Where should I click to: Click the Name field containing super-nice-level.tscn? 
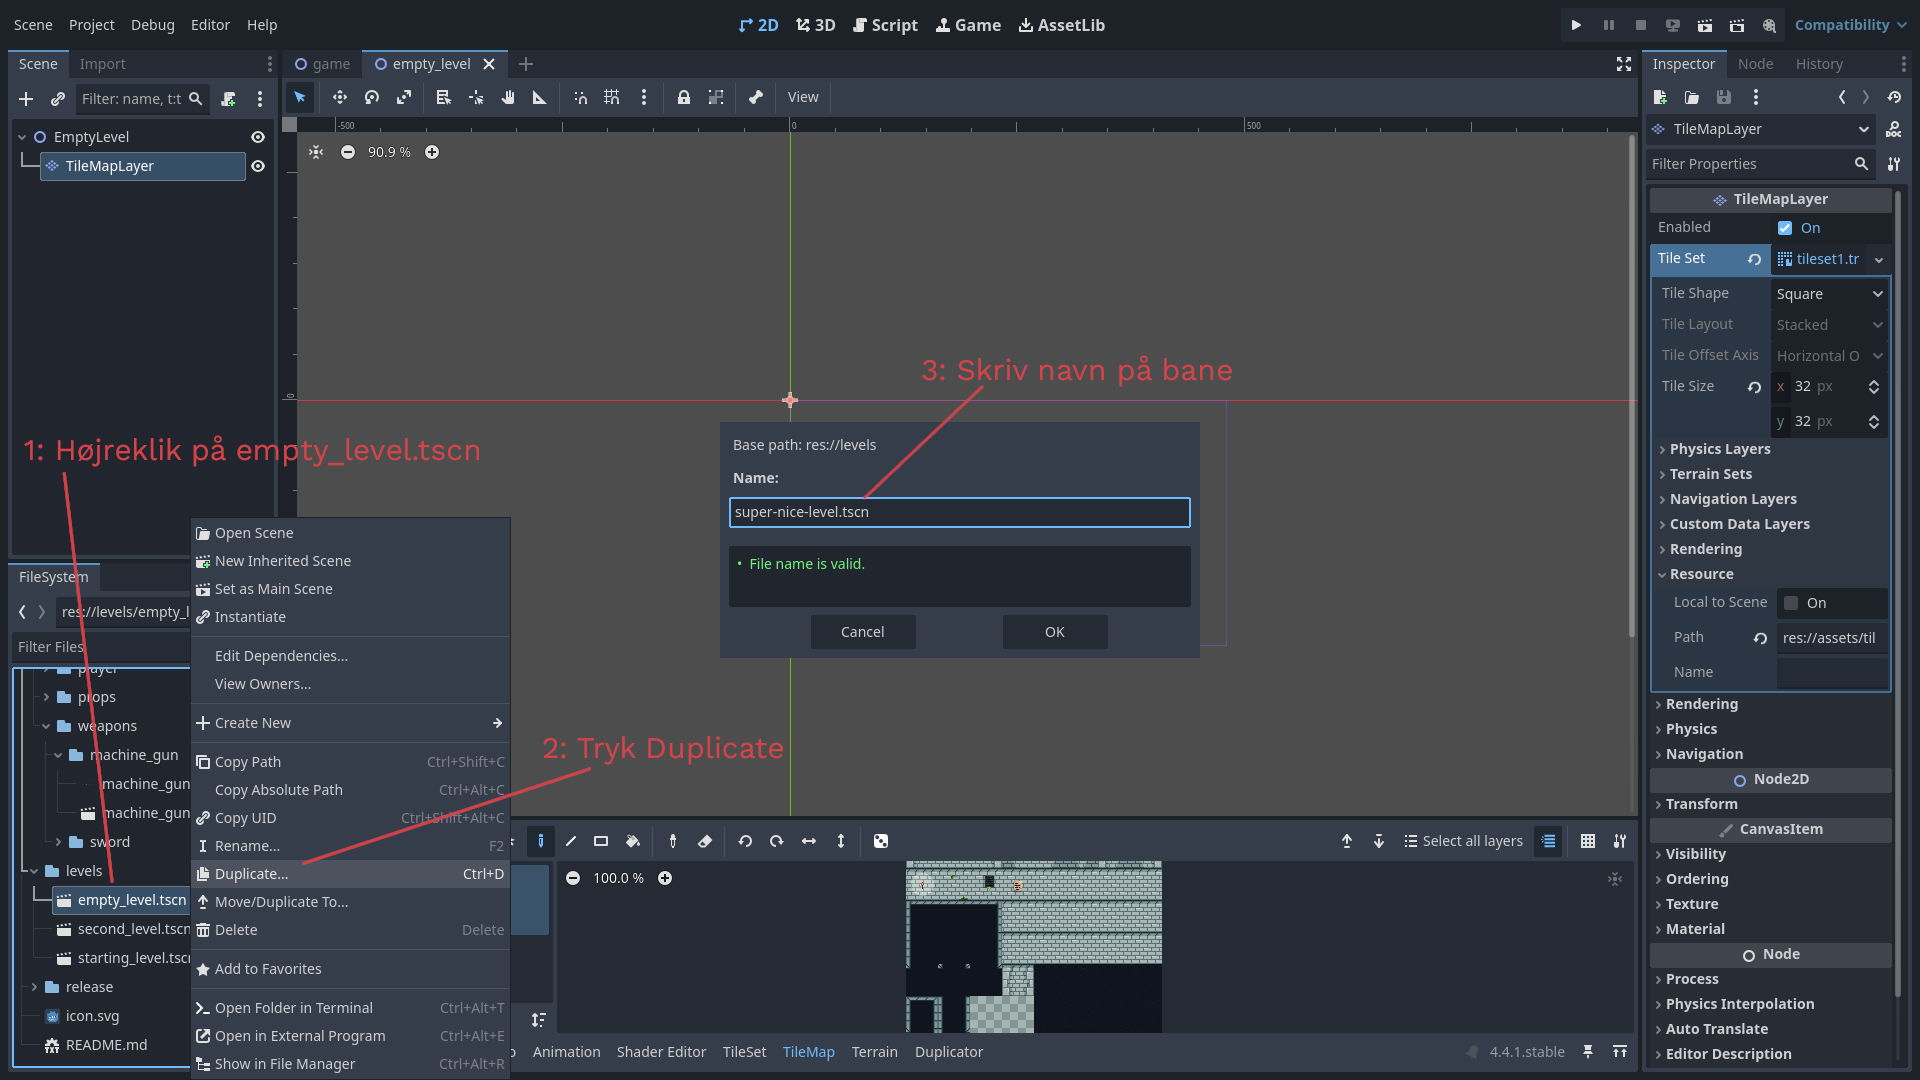[959, 512]
